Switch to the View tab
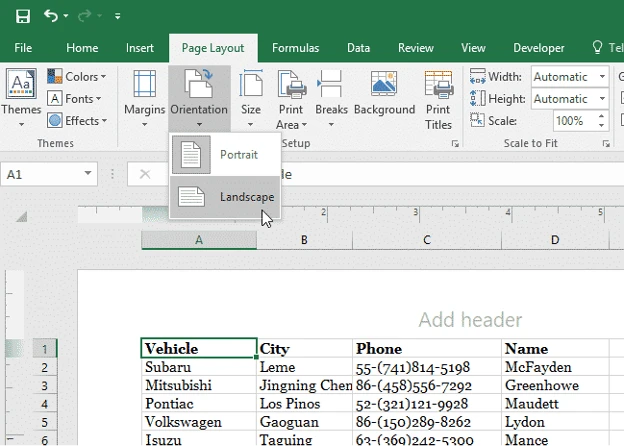Viewport: 624px width, 446px height. (x=473, y=48)
